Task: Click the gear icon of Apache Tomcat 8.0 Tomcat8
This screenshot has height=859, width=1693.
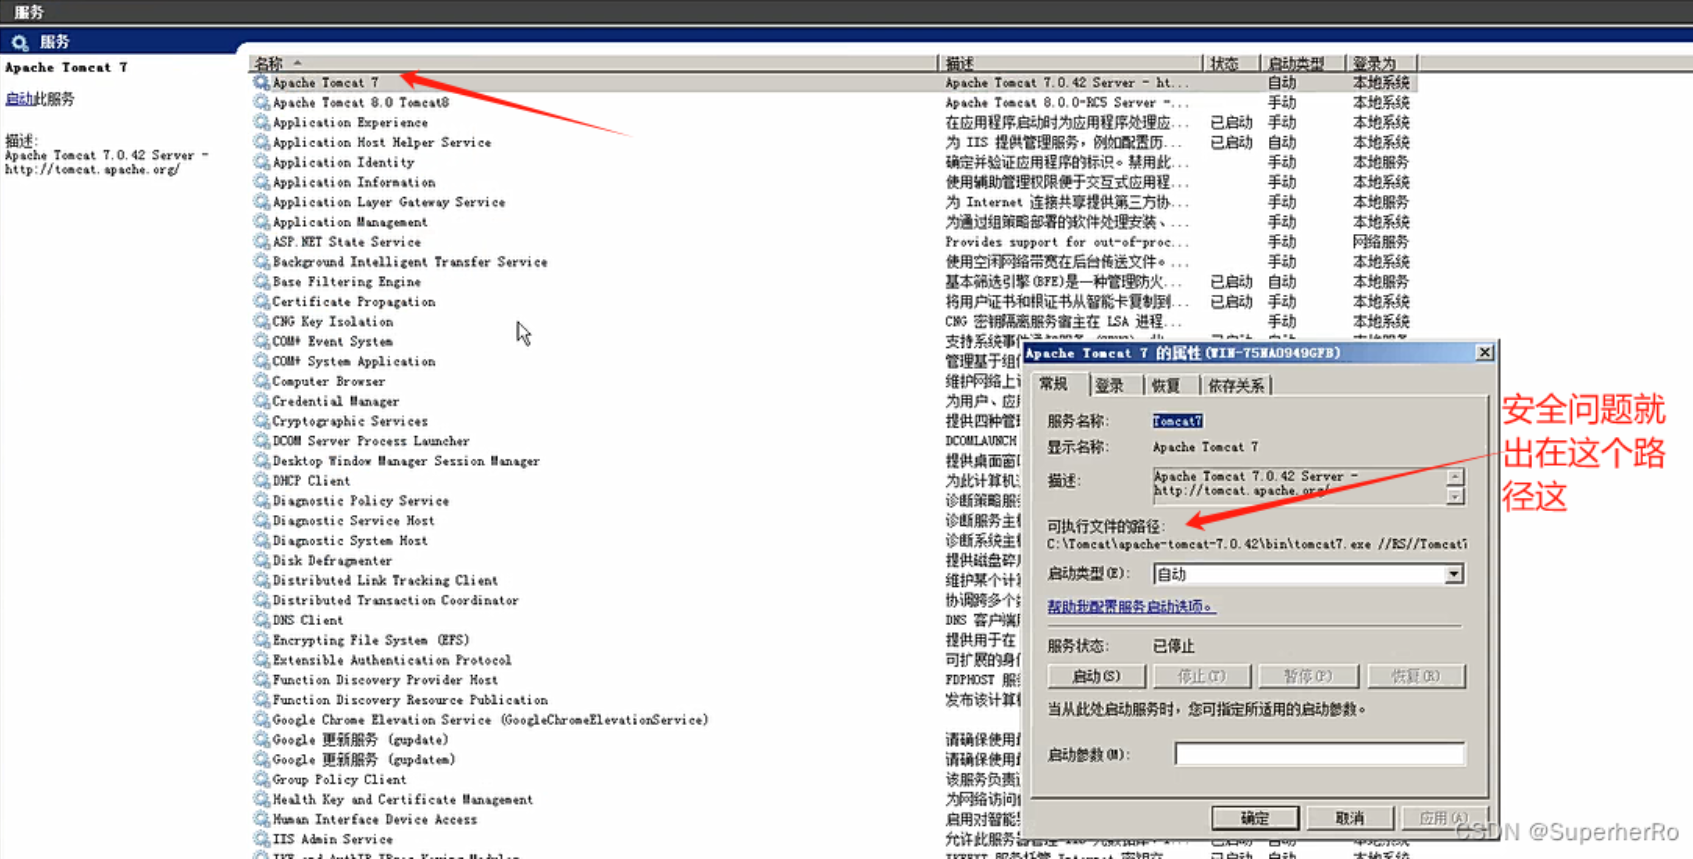Action: [262, 103]
